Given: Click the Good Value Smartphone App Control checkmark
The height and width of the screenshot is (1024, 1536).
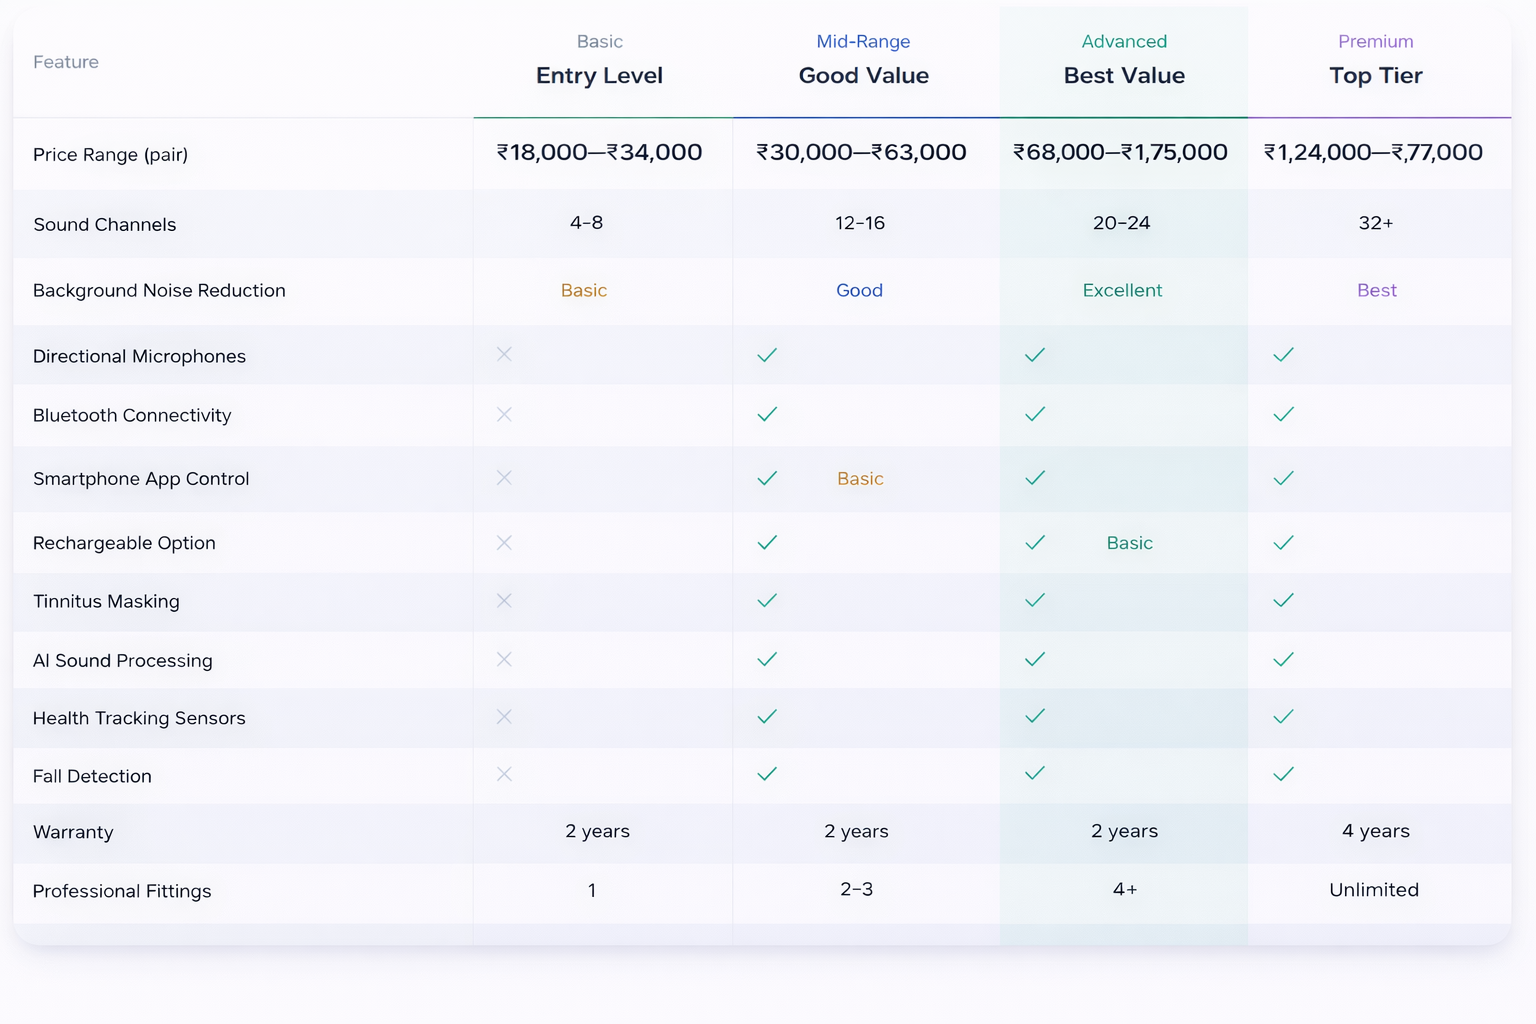Looking at the screenshot, I should coord(767,478).
